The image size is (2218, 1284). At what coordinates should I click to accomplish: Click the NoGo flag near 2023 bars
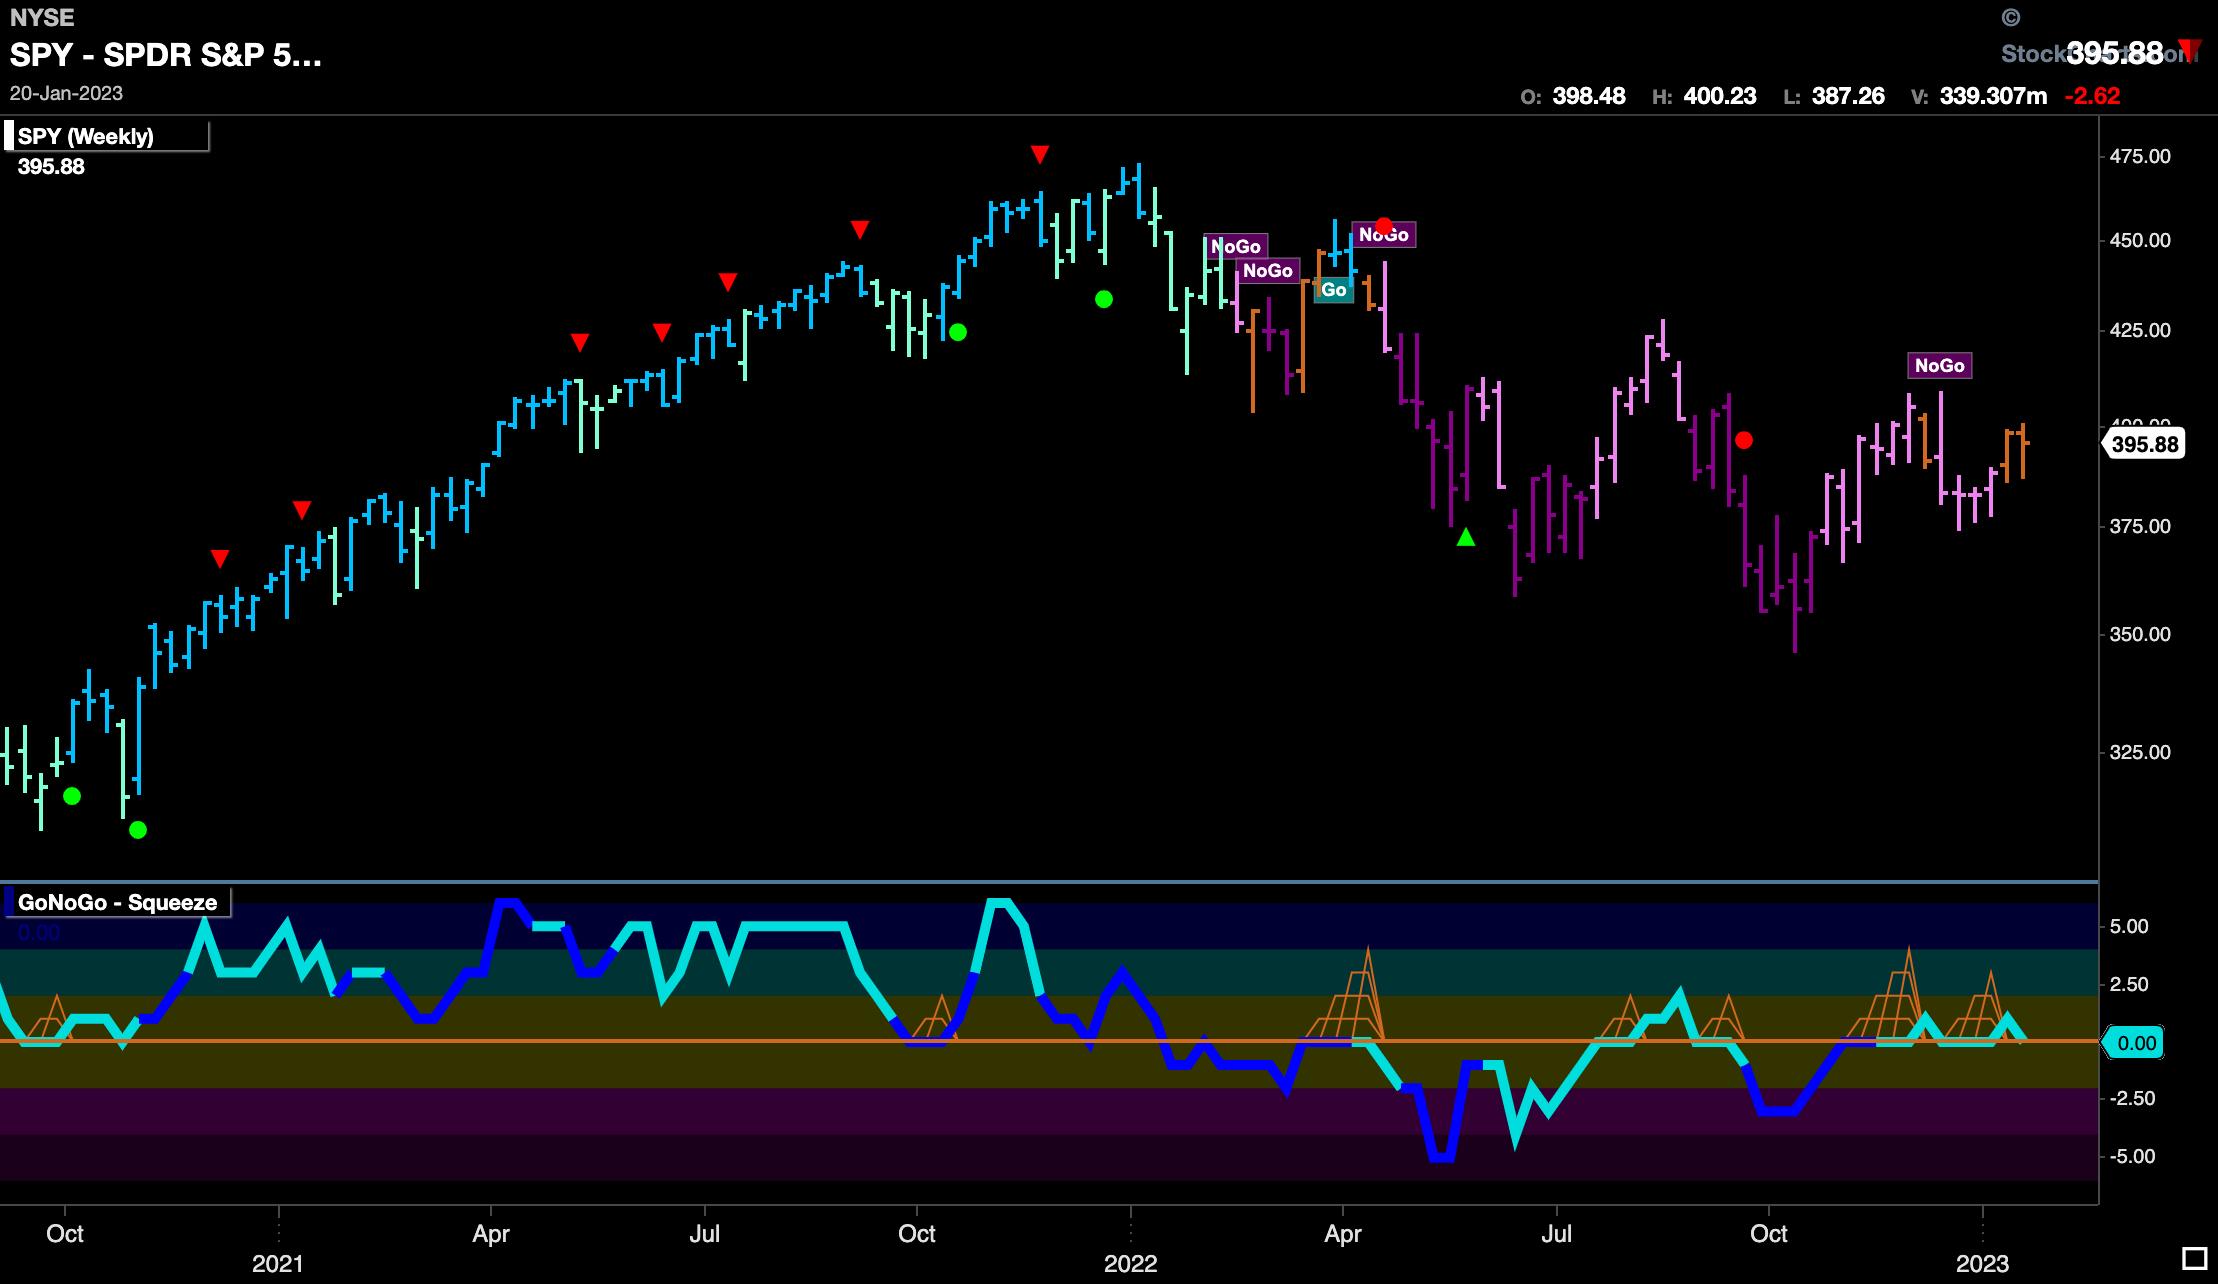tap(1939, 365)
